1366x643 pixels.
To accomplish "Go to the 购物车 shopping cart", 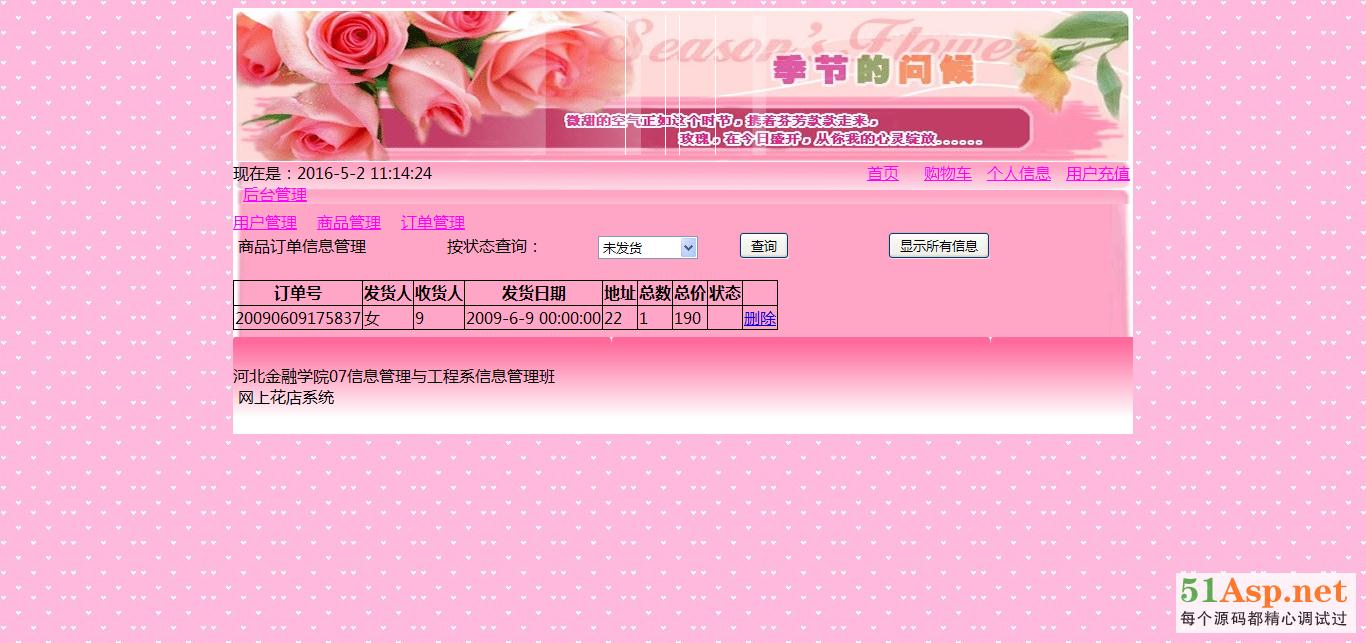I will pyautogui.click(x=947, y=174).
